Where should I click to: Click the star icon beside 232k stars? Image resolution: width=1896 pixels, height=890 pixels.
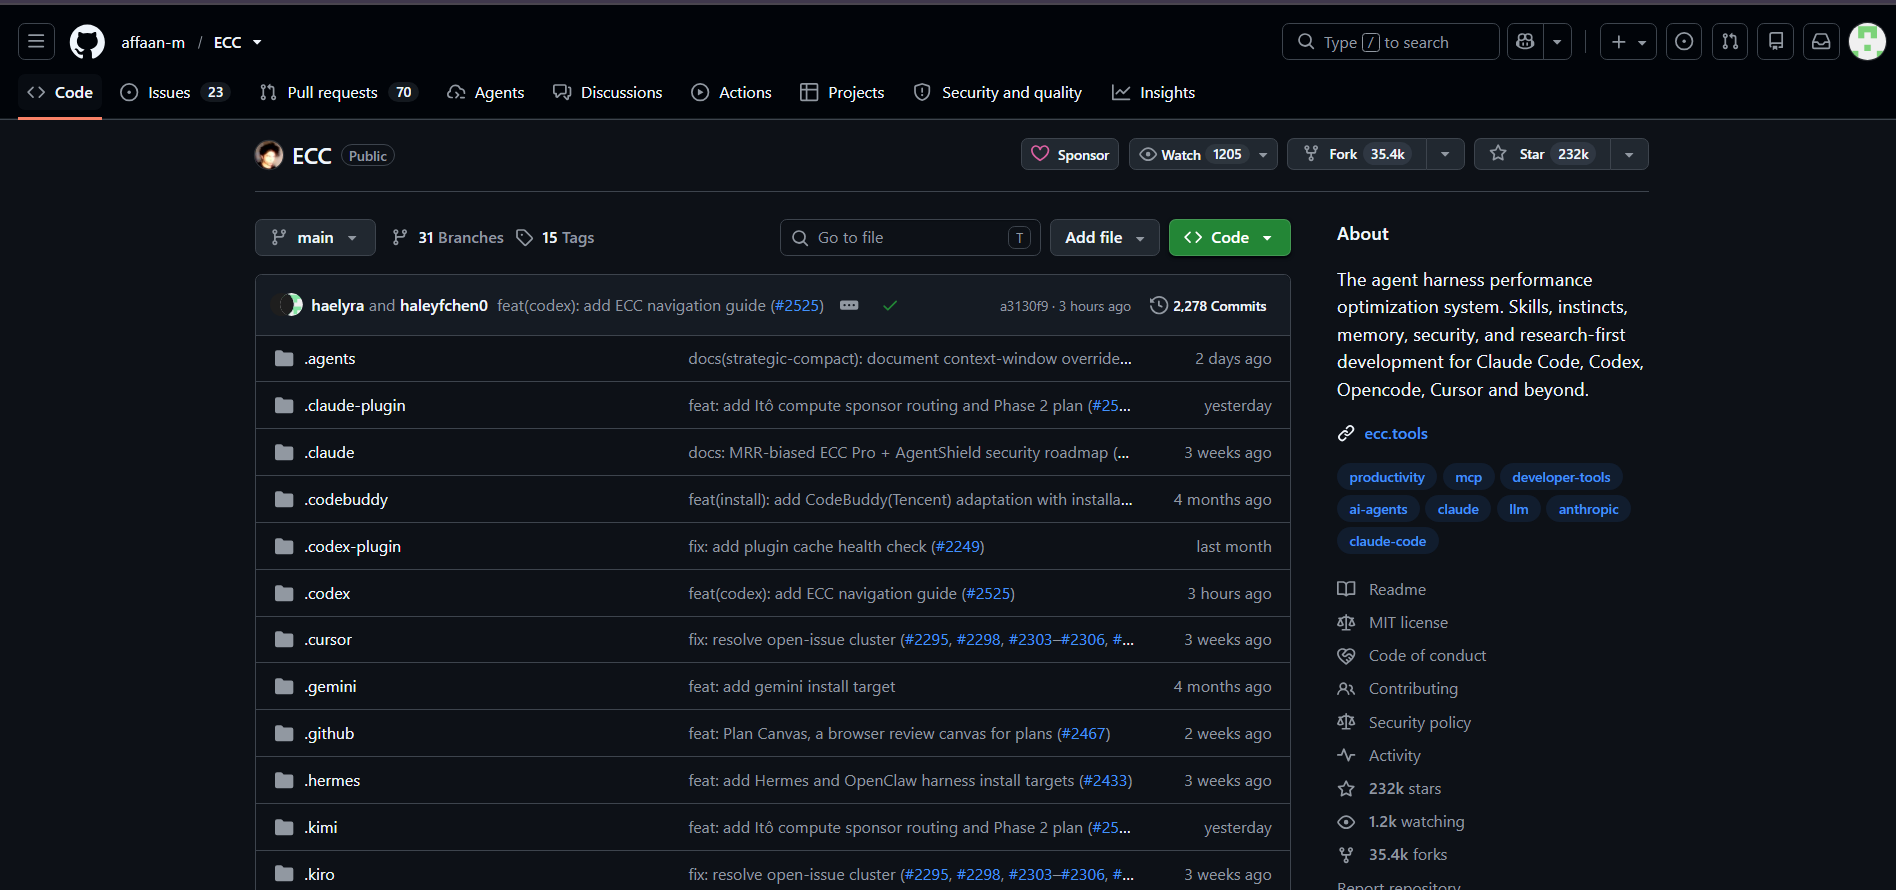coord(1346,788)
